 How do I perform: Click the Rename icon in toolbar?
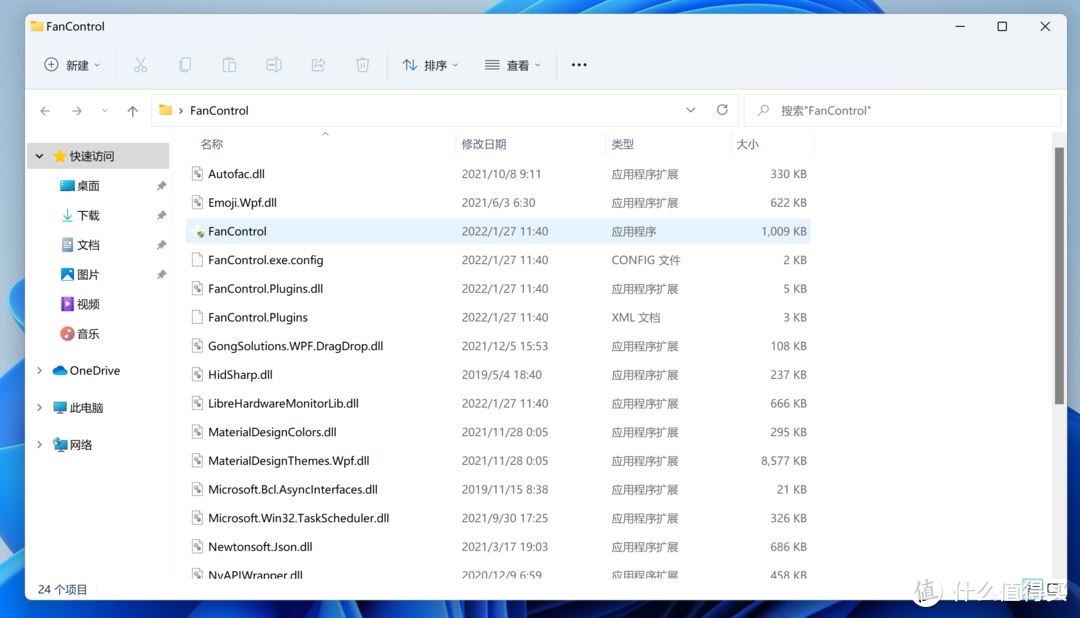pyautogui.click(x=273, y=65)
